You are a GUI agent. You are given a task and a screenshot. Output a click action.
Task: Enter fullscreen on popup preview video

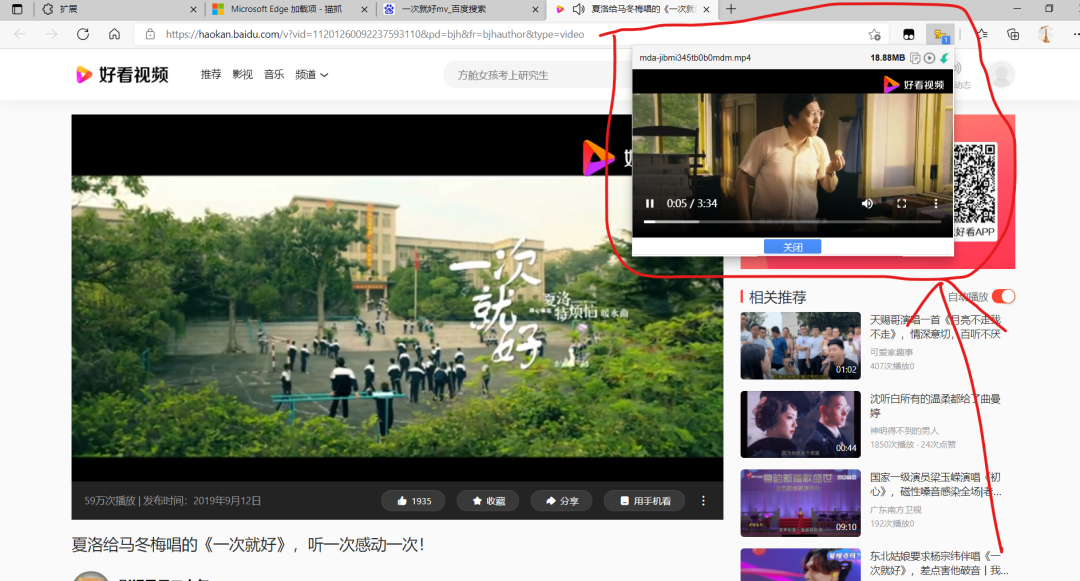click(x=902, y=204)
